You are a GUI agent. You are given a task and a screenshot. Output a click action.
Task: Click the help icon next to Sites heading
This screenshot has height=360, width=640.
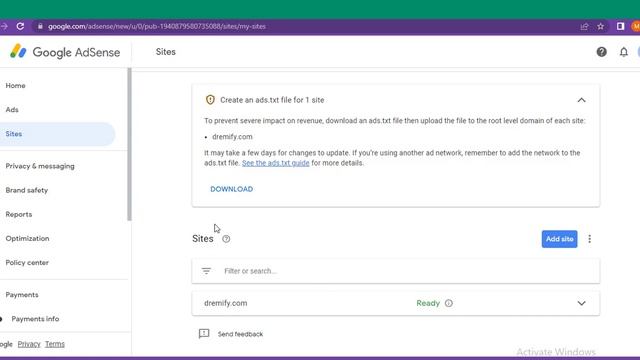(226, 239)
